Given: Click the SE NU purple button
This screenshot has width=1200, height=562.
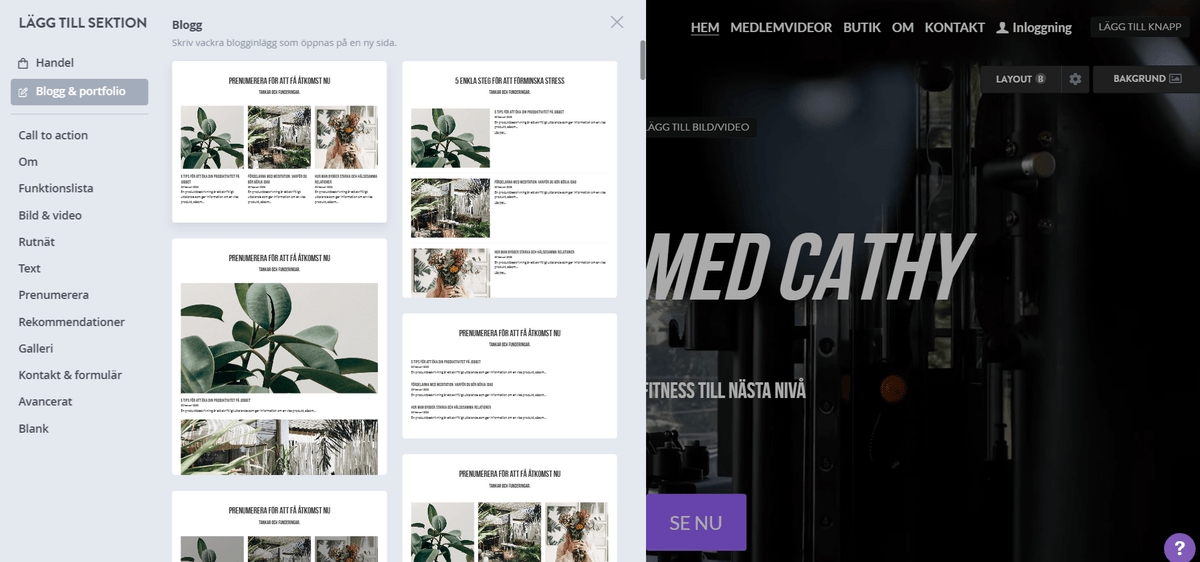Looking at the screenshot, I should click(x=696, y=523).
